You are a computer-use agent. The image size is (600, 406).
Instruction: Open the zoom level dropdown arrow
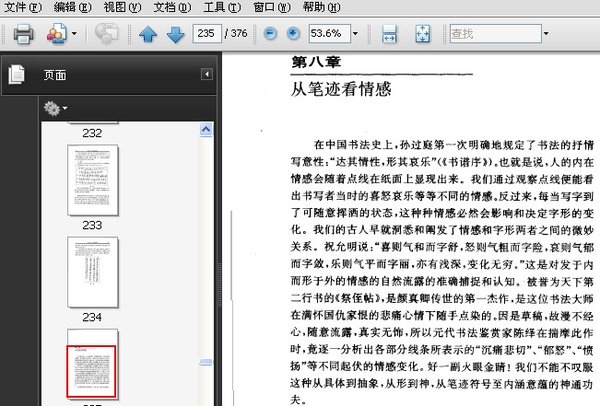coord(355,34)
